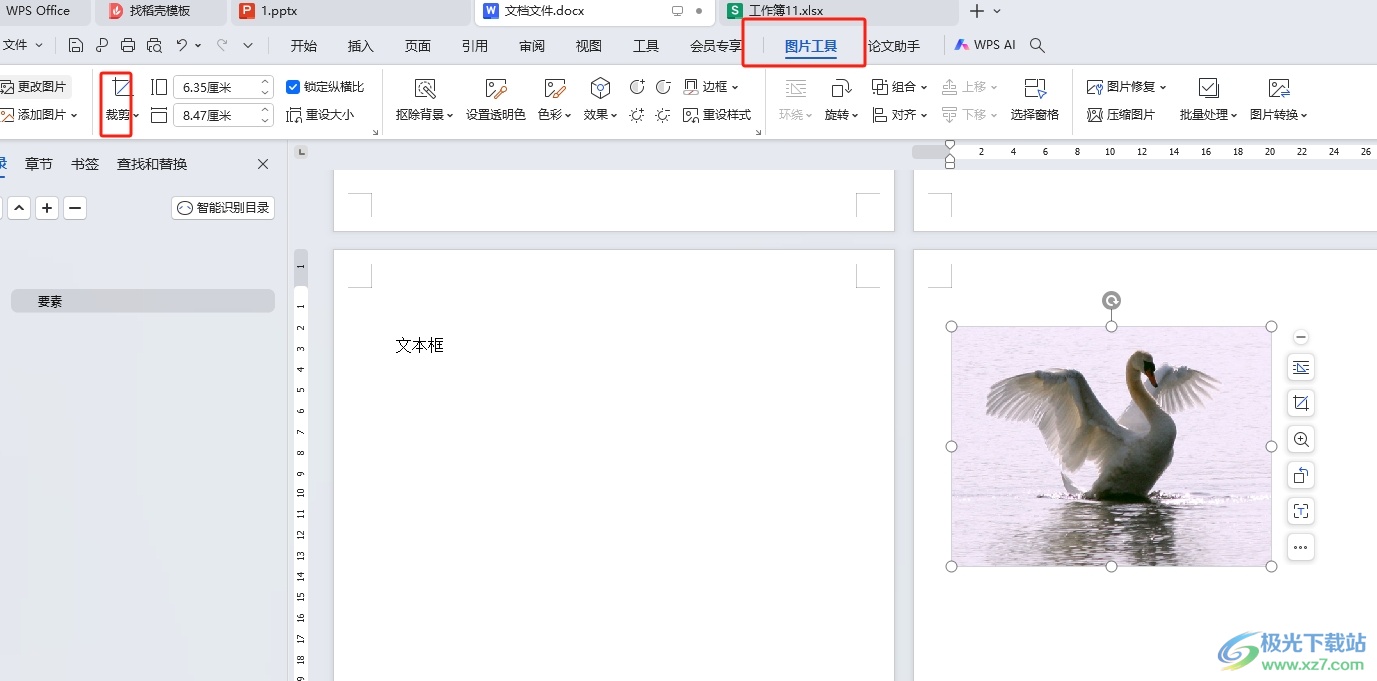Click the decrease contrast icon
Viewport: 1377px width, 681px height.
[663, 88]
